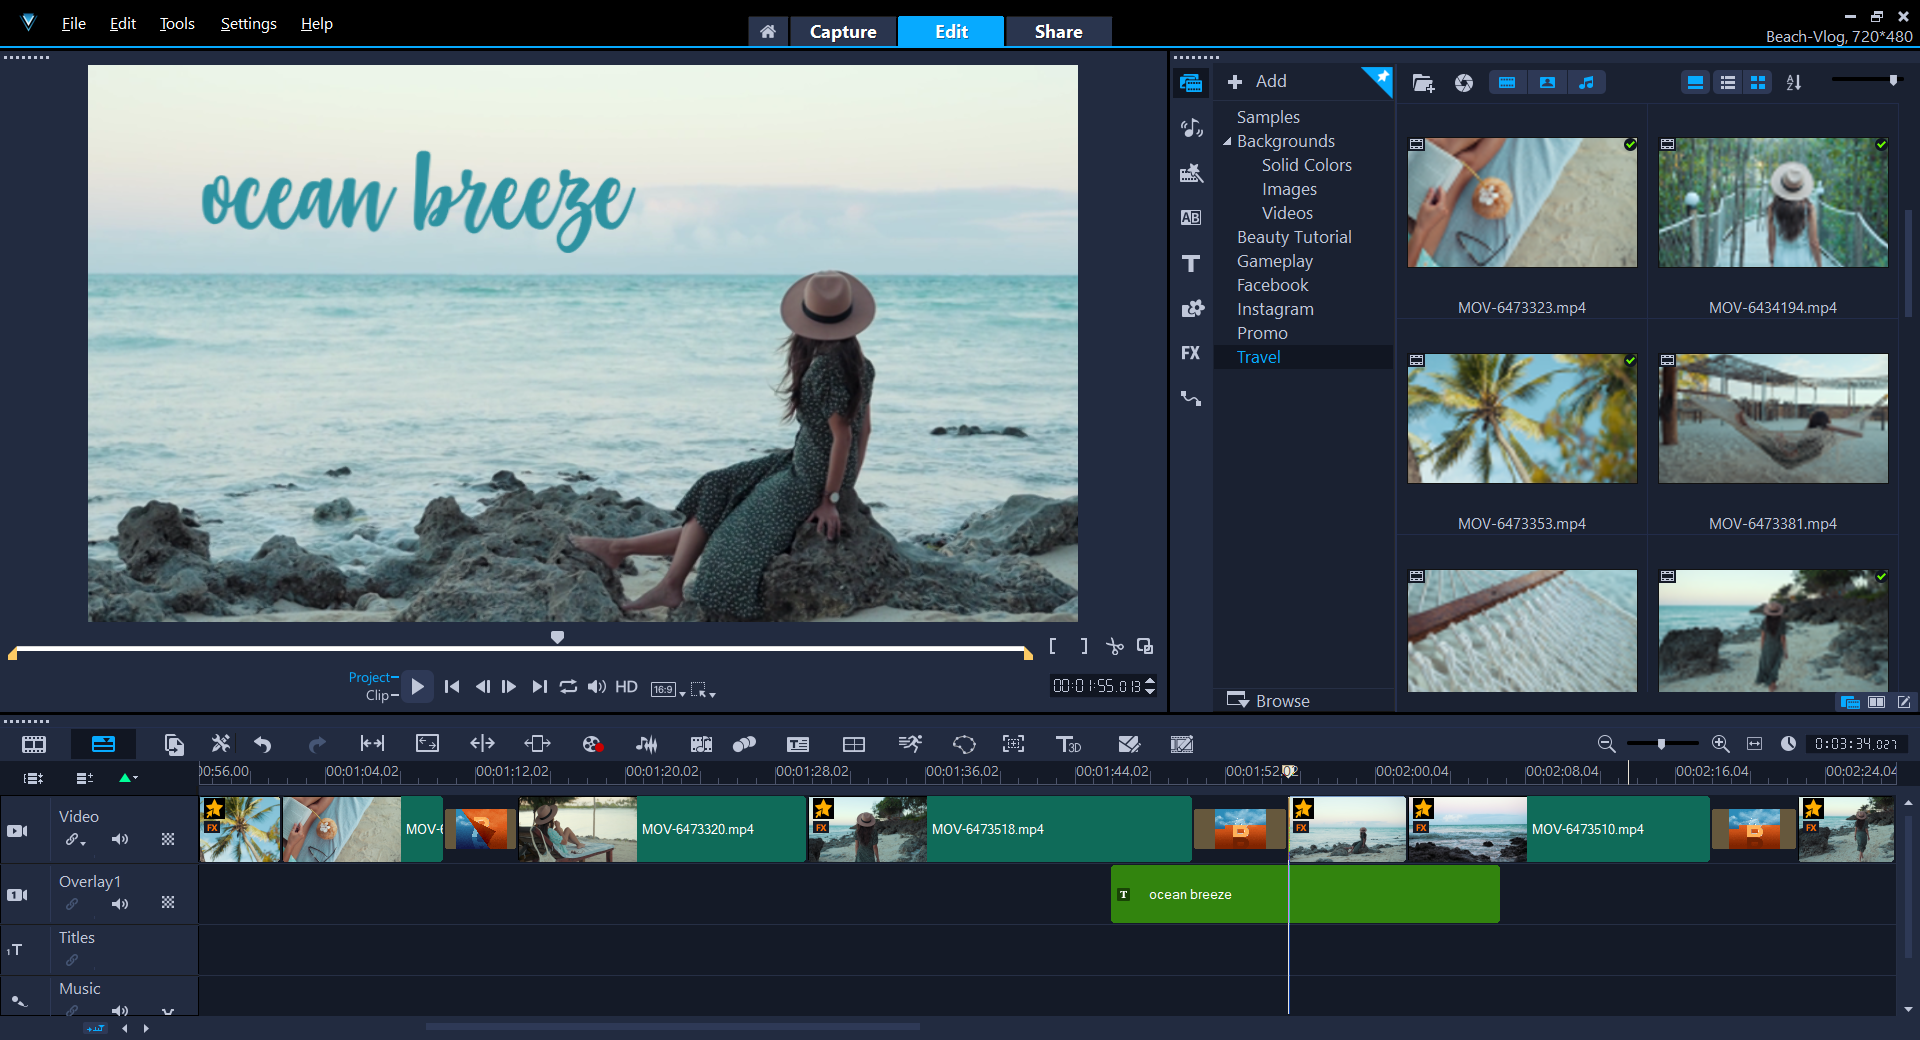
Task: Switch to the Share tab
Action: click(1058, 32)
